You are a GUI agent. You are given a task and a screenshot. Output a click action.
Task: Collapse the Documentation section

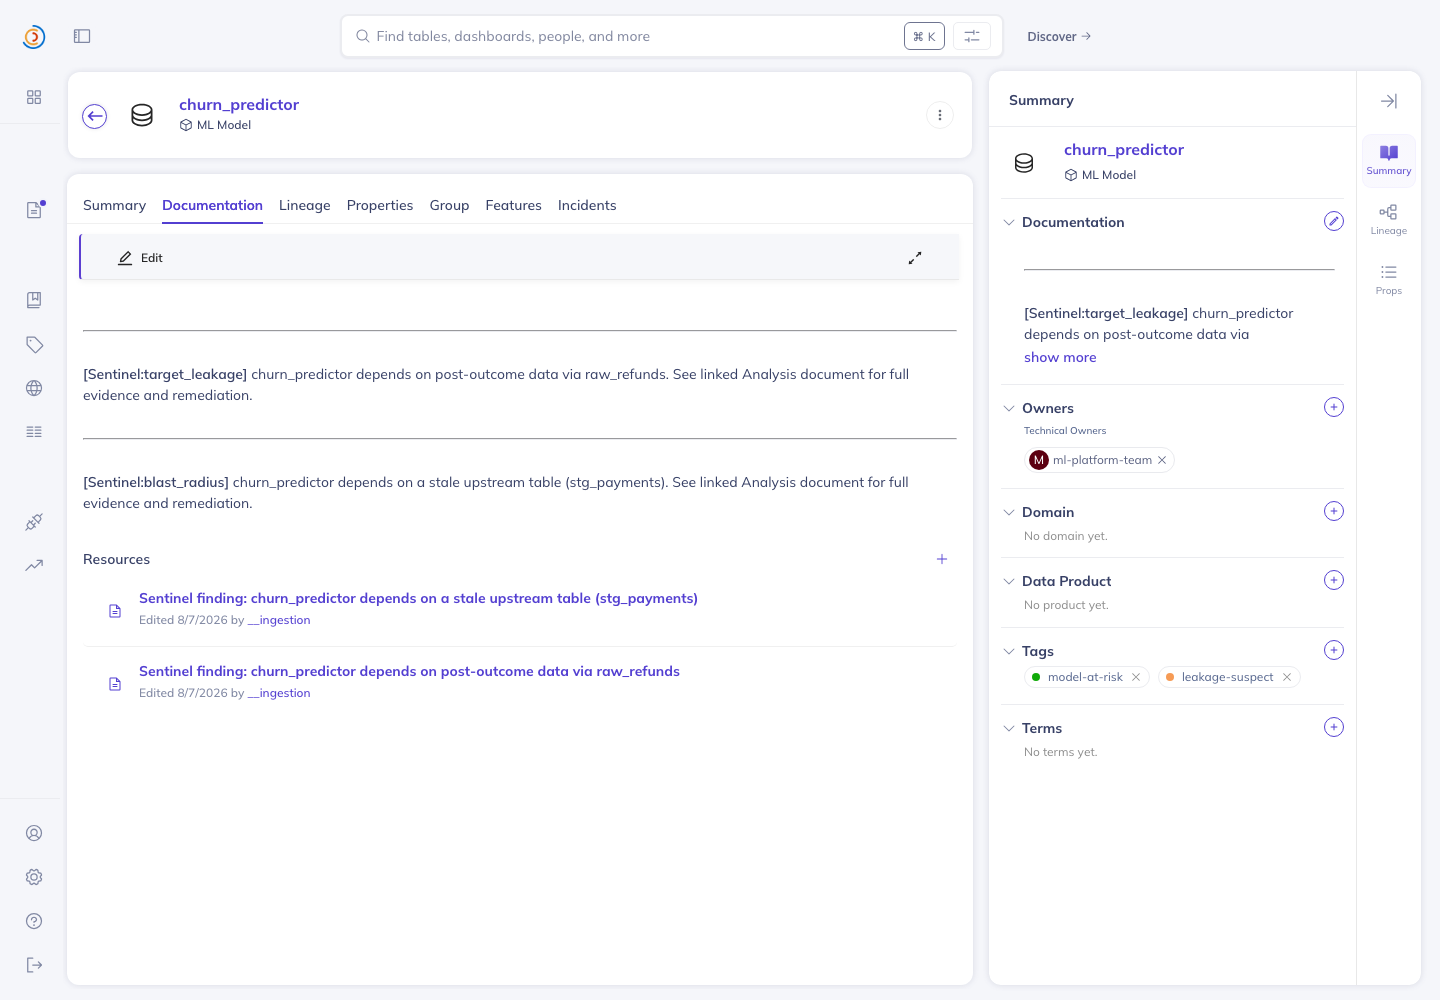(1009, 222)
